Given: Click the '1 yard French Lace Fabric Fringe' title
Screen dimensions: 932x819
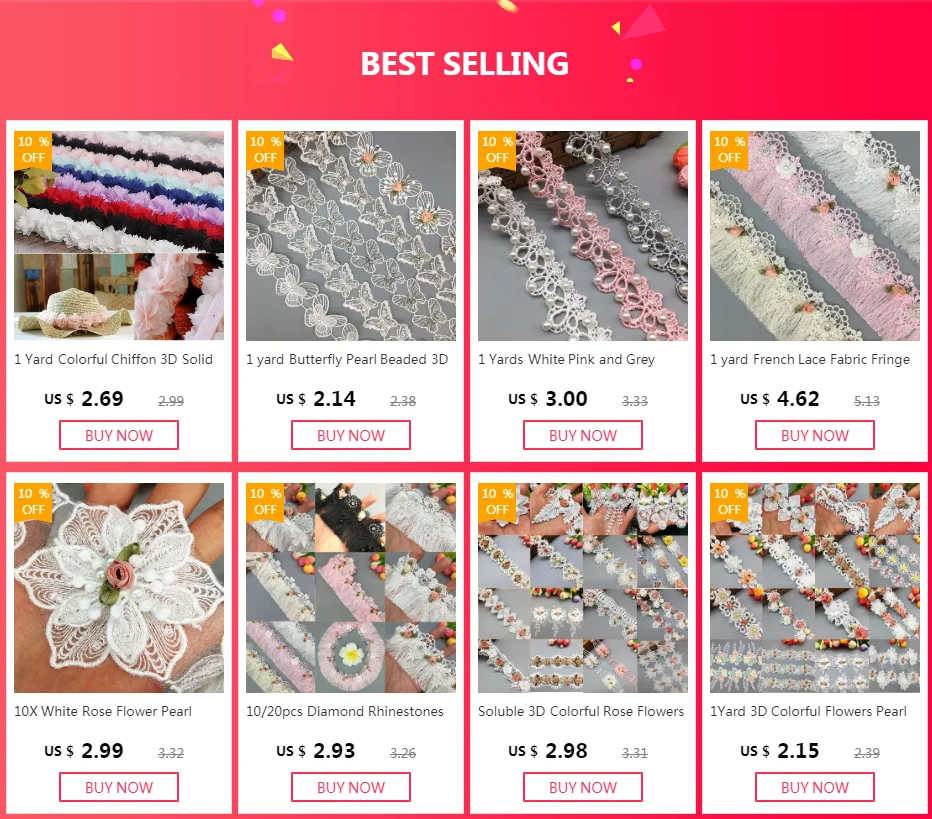Looking at the screenshot, I should 810,360.
